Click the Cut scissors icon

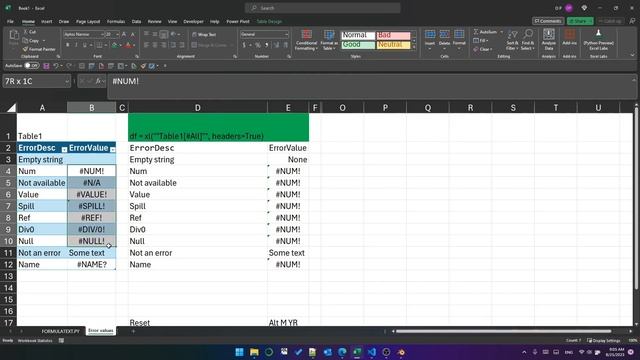[25, 32]
